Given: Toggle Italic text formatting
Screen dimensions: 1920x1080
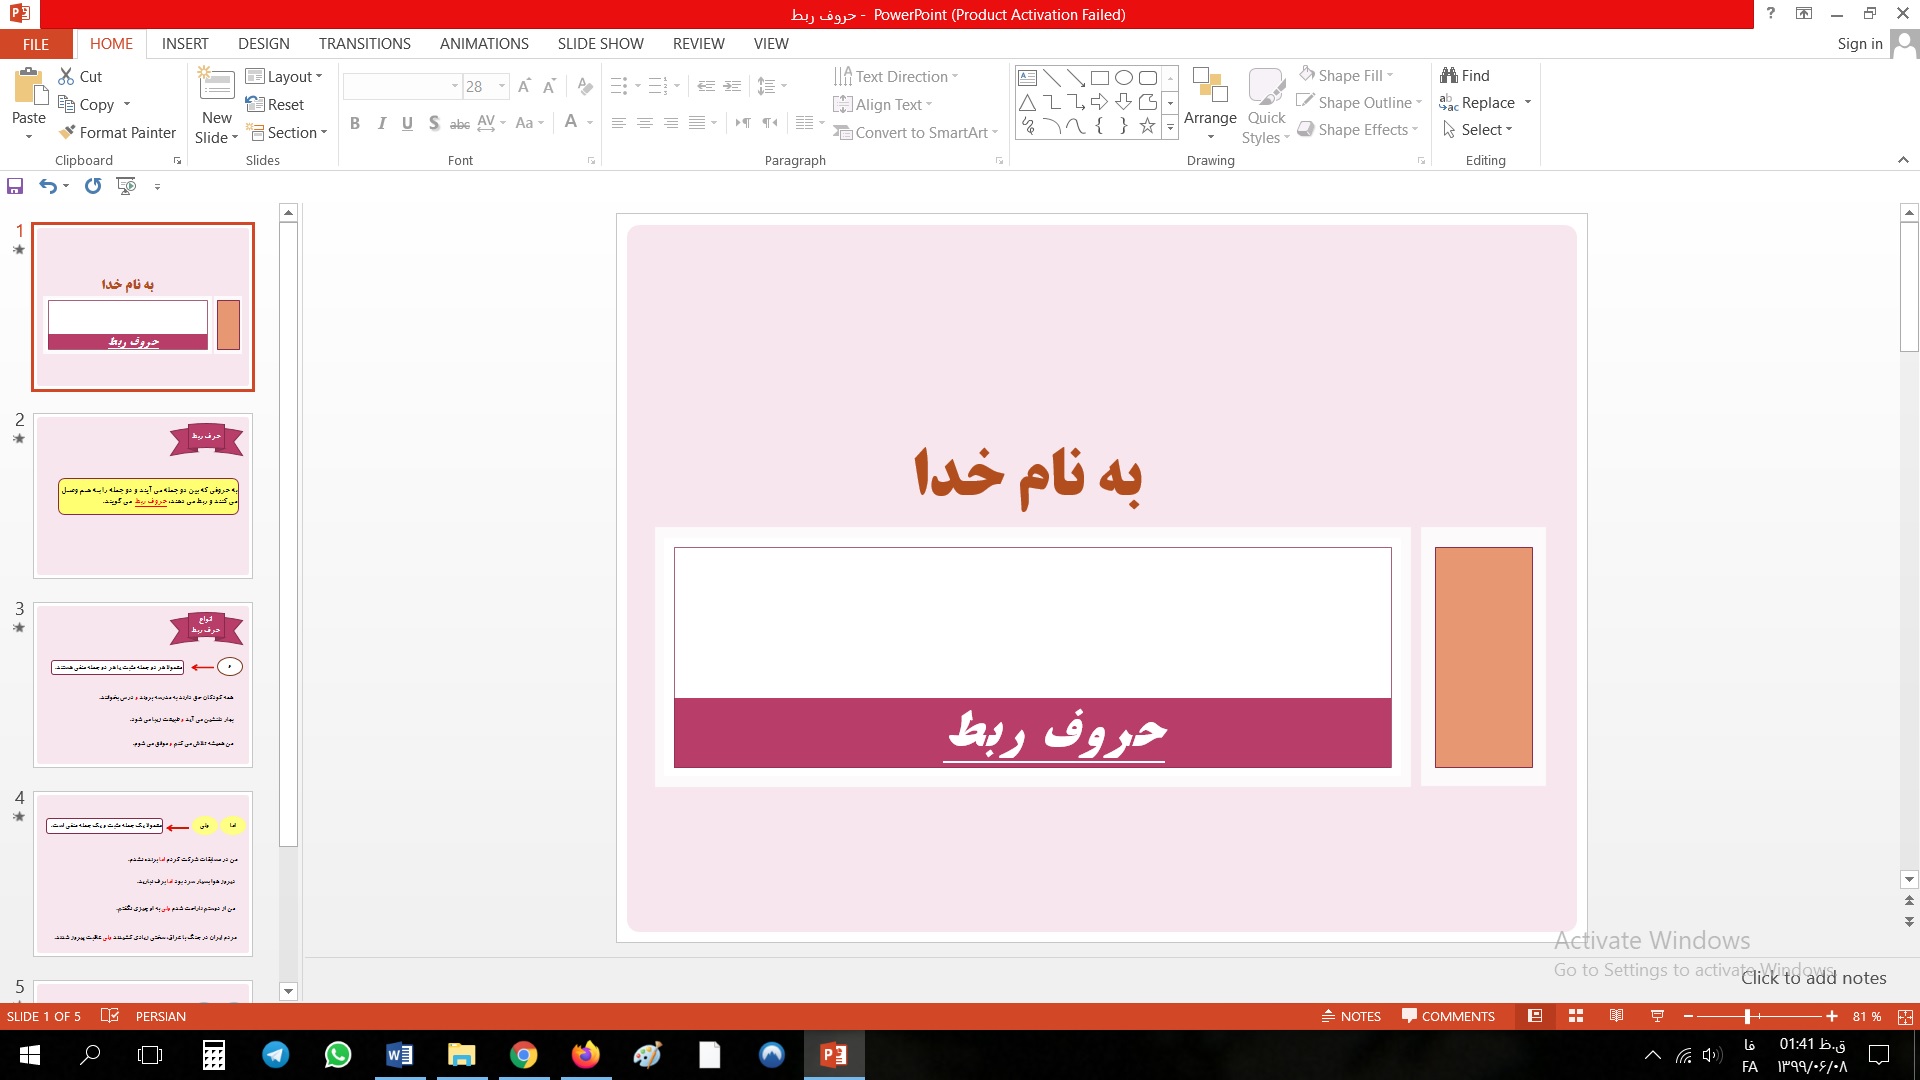Looking at the screenshot, I should (x=381, y=123).
